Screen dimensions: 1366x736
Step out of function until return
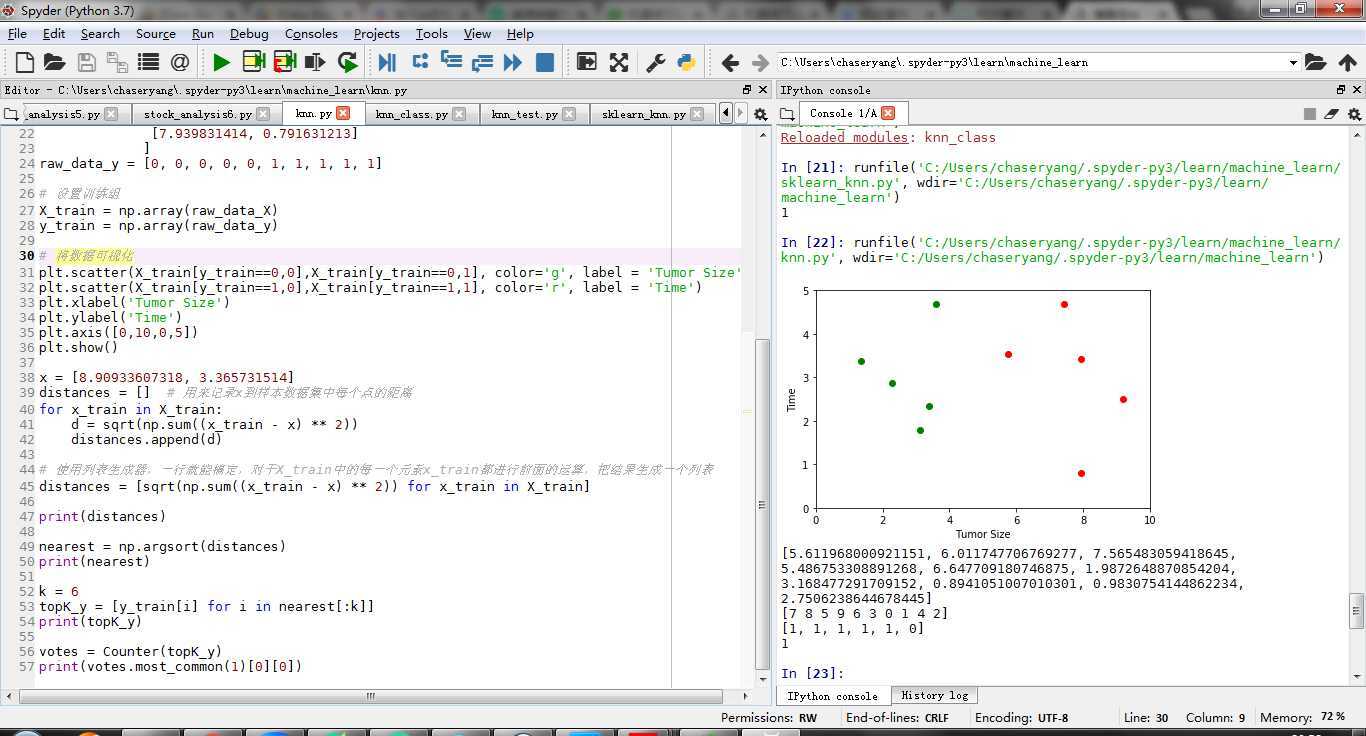tap(482, 62)
